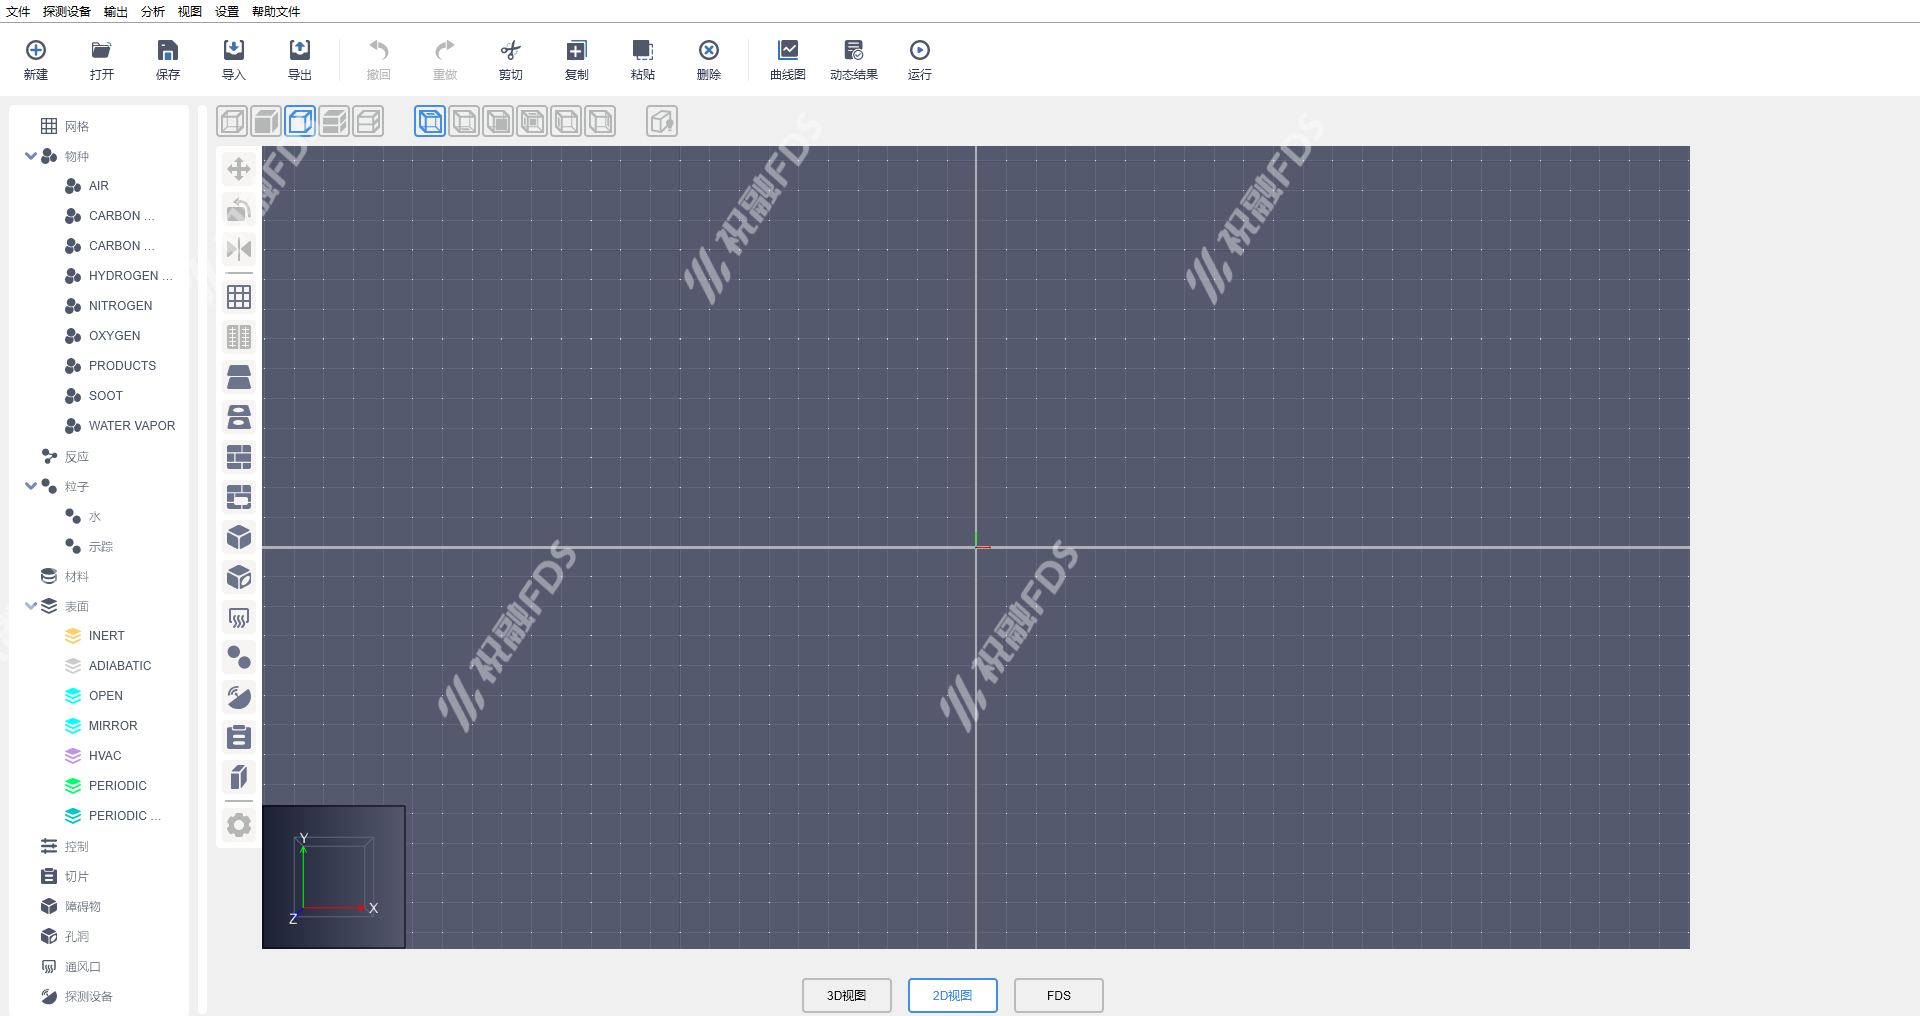Select the single mesh grid tool
This screenshot has width=1920, height=1016.
(239, 297)
